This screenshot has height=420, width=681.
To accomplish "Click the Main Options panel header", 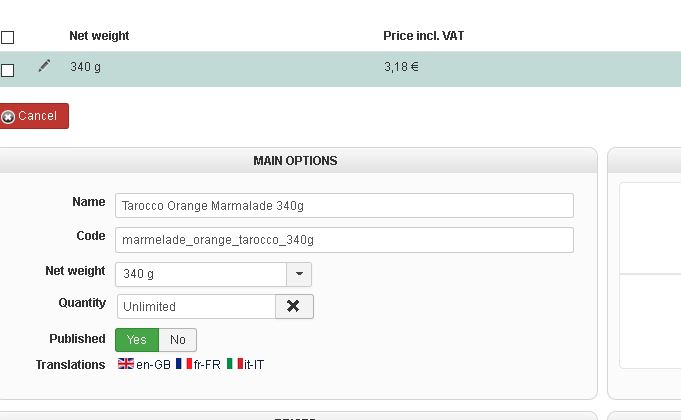I will (x=295, y=160).
